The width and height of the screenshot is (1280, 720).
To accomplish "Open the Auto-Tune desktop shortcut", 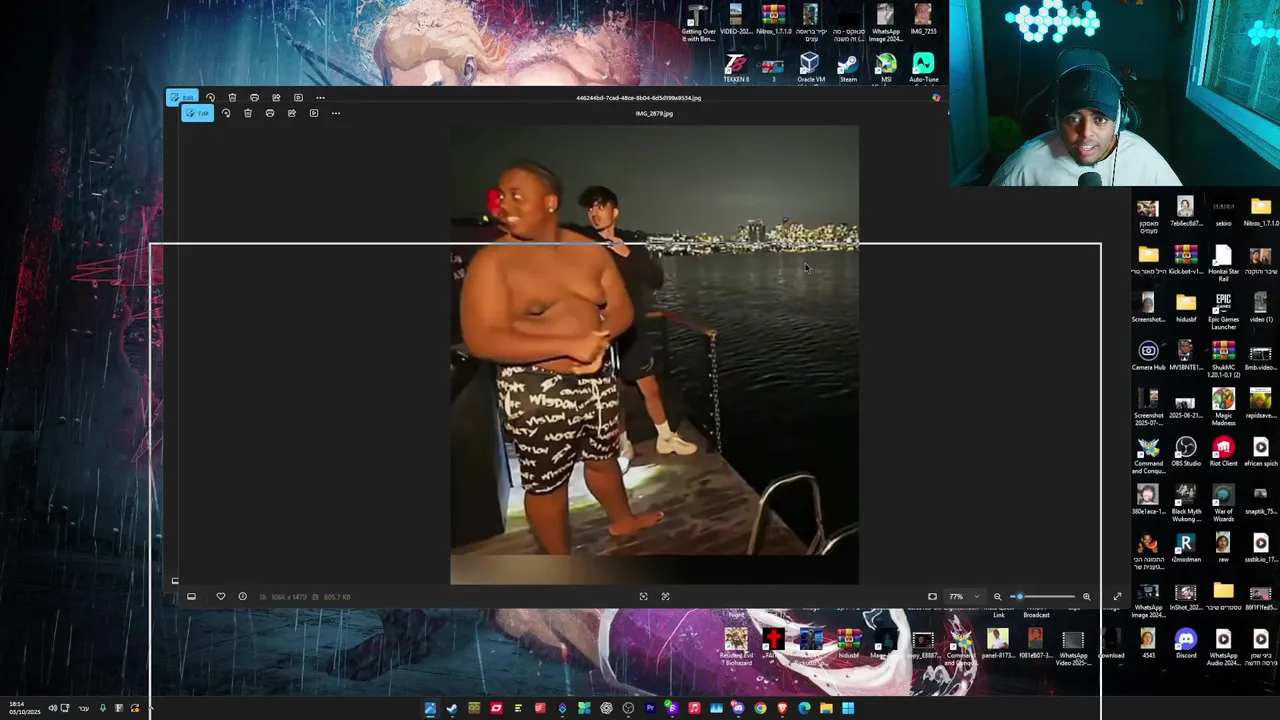I will pyautogui.click(x=923, y=69).
